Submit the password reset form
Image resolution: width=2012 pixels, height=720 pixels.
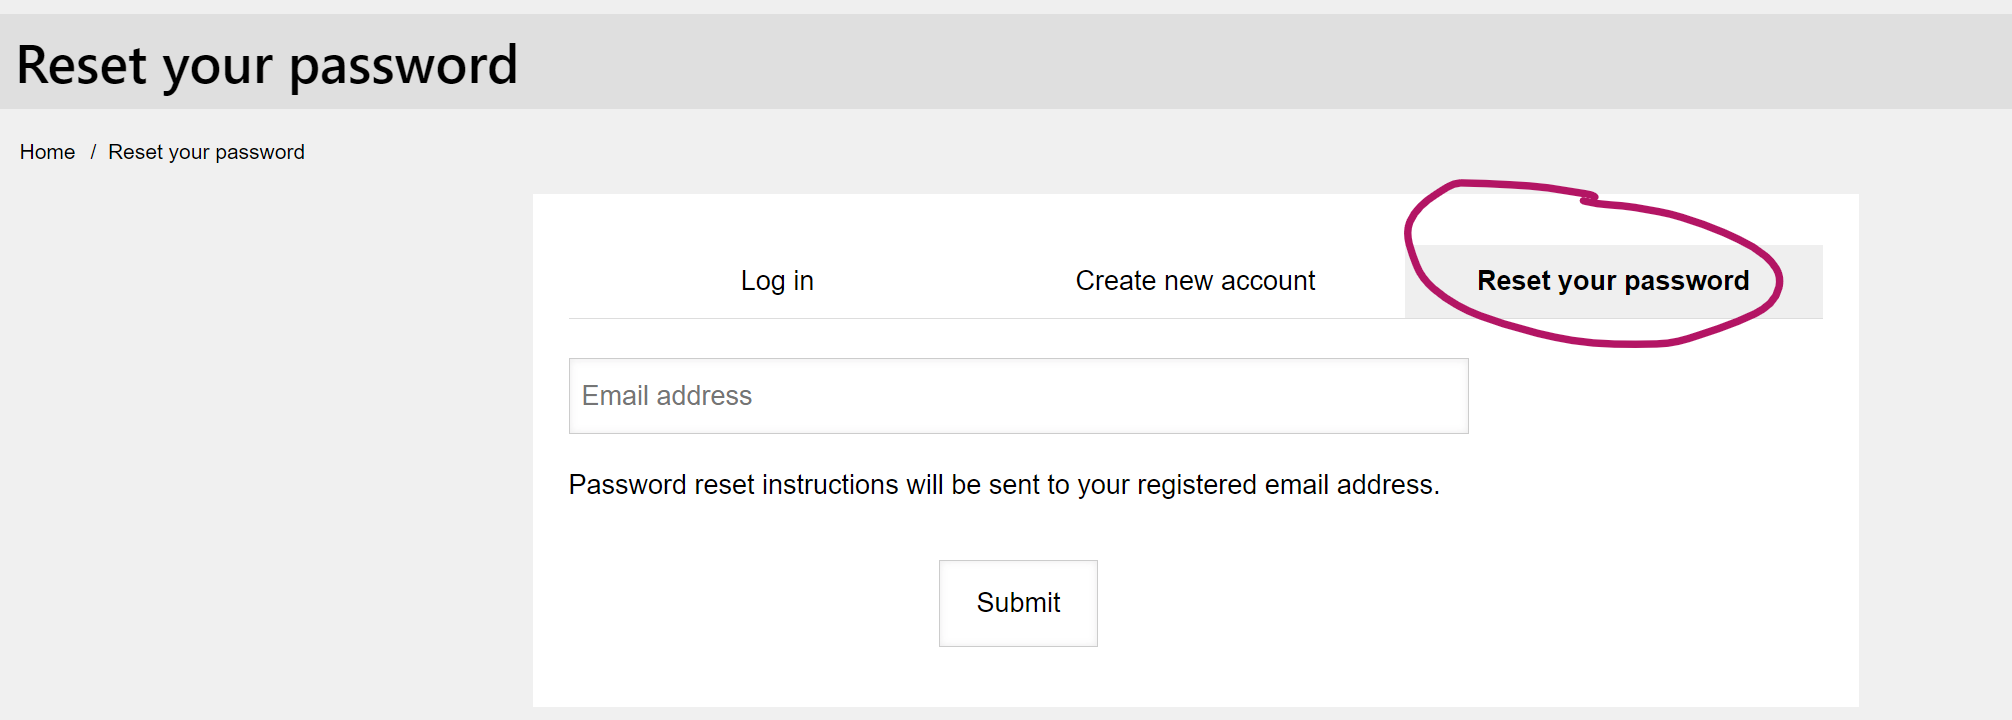tap(1018, 603)
